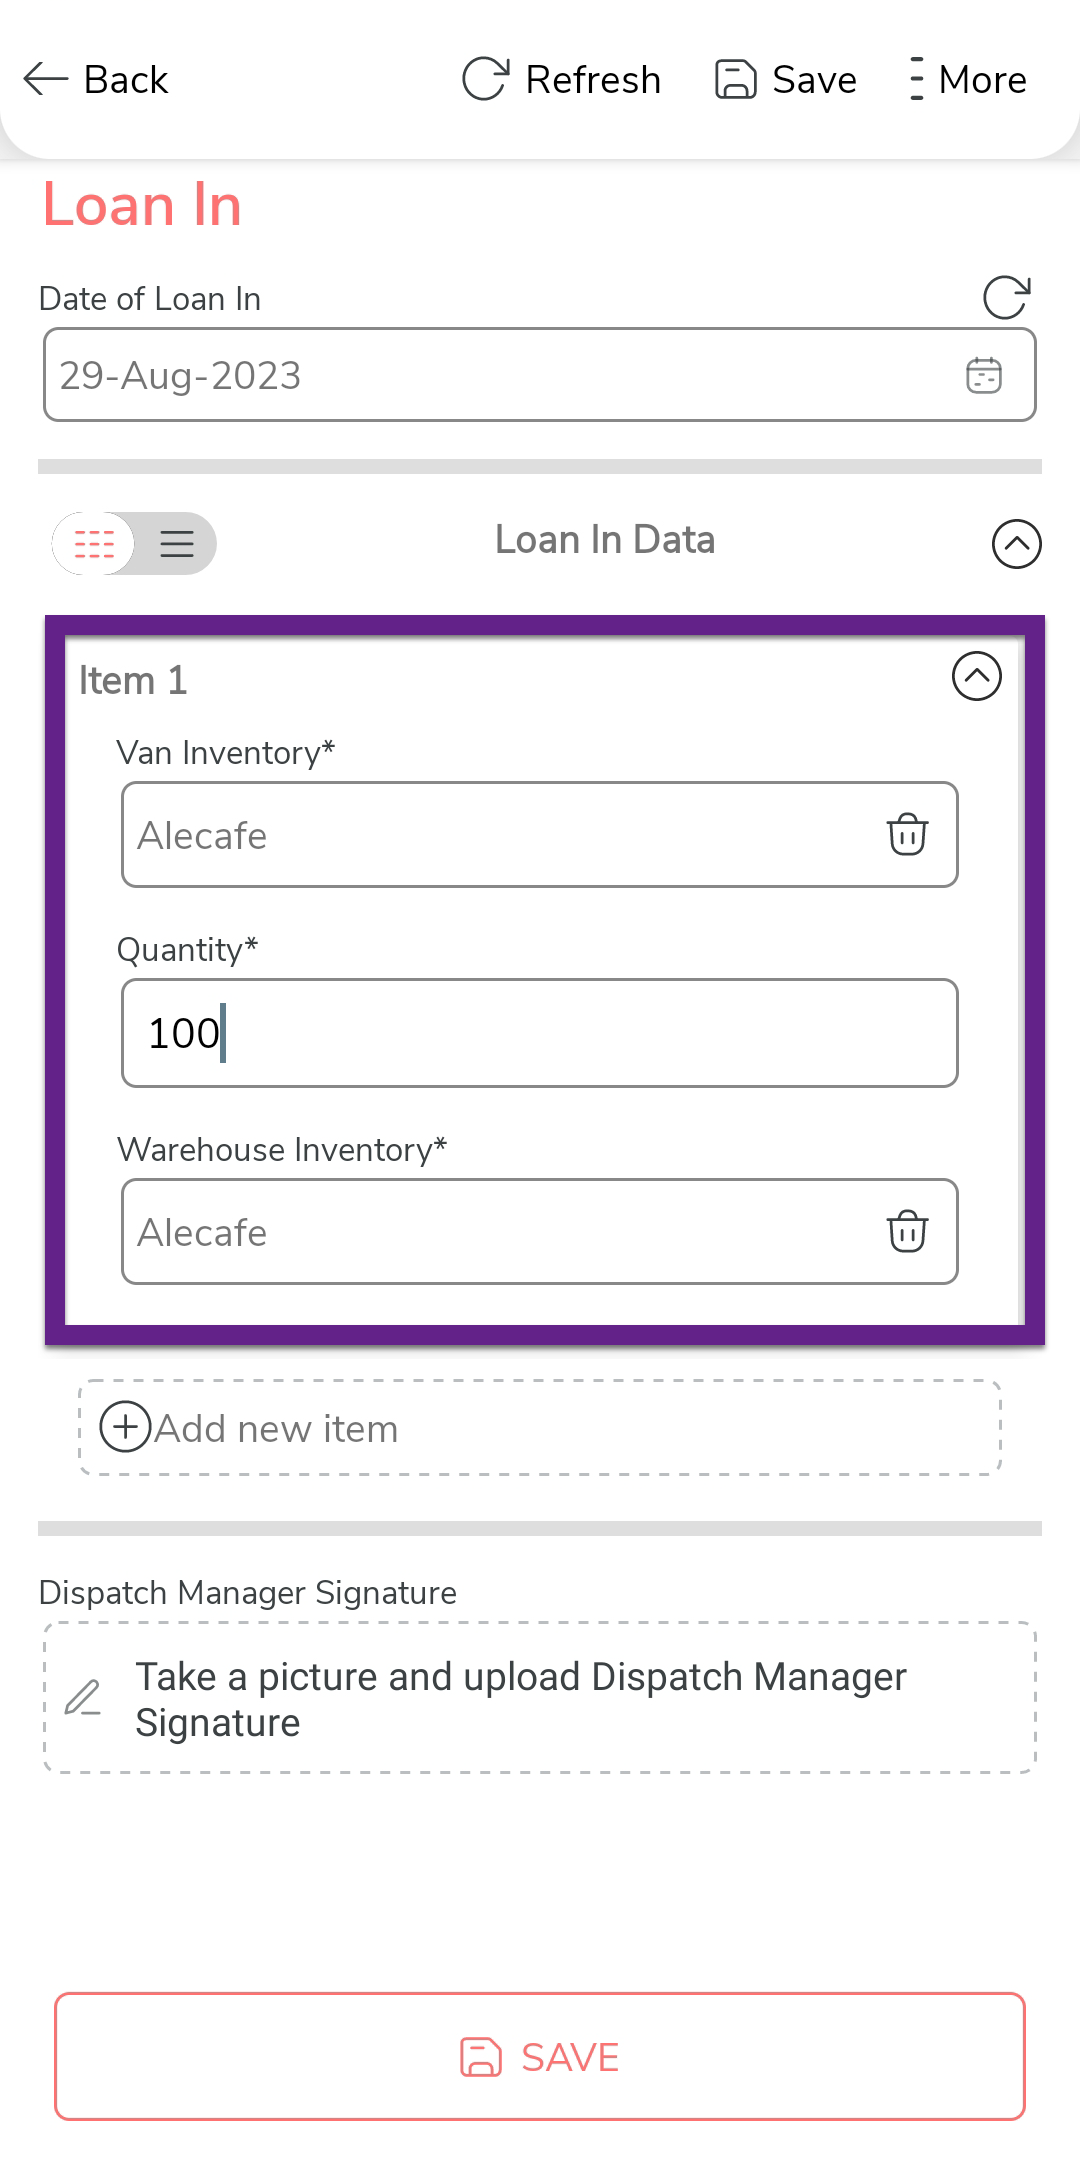Upload Dispatch Manager Signature picture

pyautogui.click(x=540, y=1698)
